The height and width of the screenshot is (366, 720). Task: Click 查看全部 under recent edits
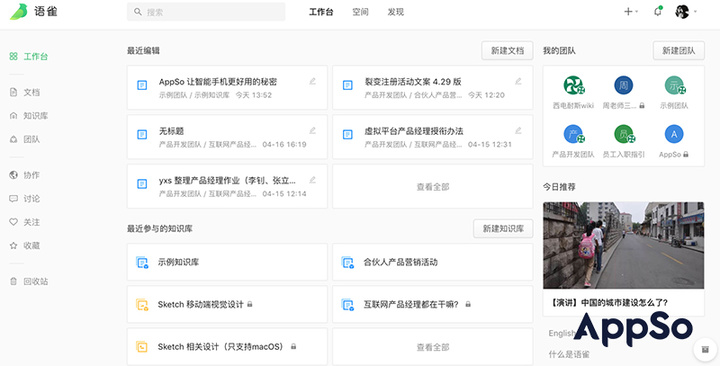[433, 186]
